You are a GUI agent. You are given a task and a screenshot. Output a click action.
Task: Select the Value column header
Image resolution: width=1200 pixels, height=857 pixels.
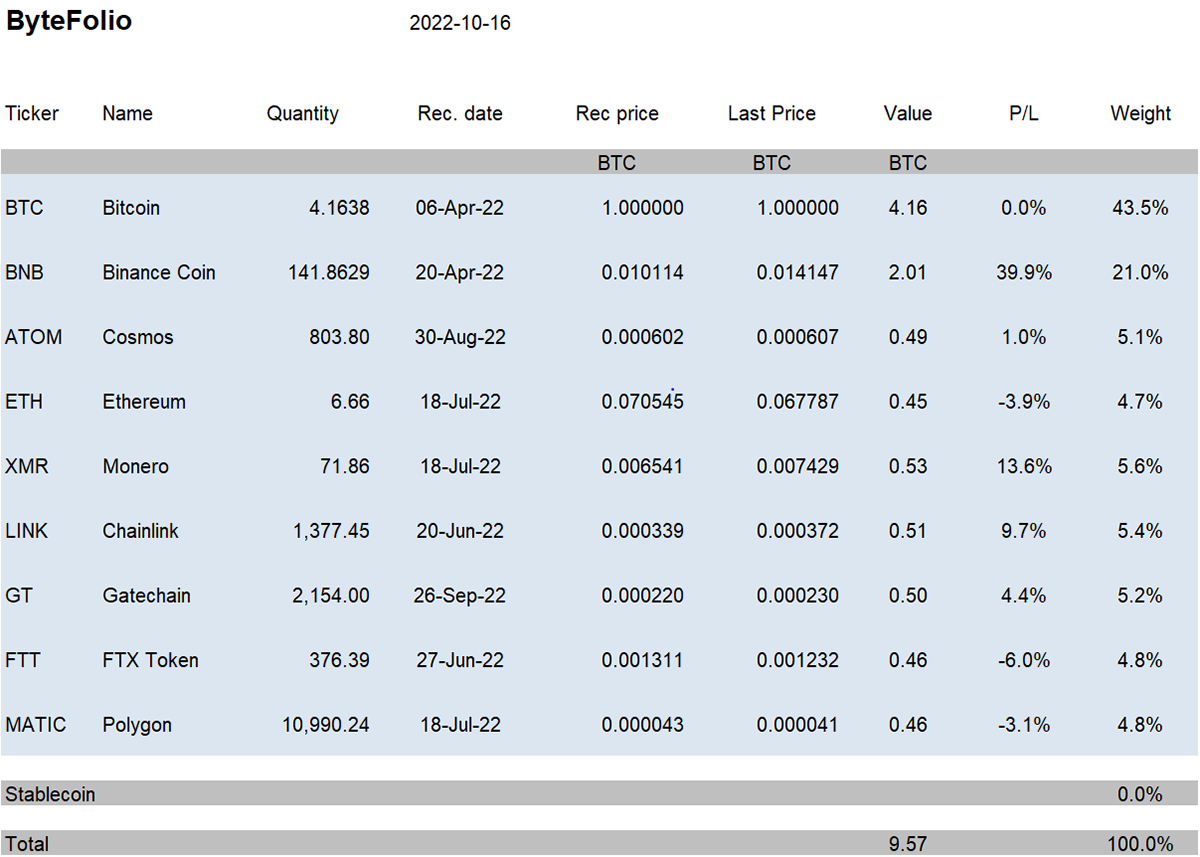pyautogui.click(x=908, y=113)
